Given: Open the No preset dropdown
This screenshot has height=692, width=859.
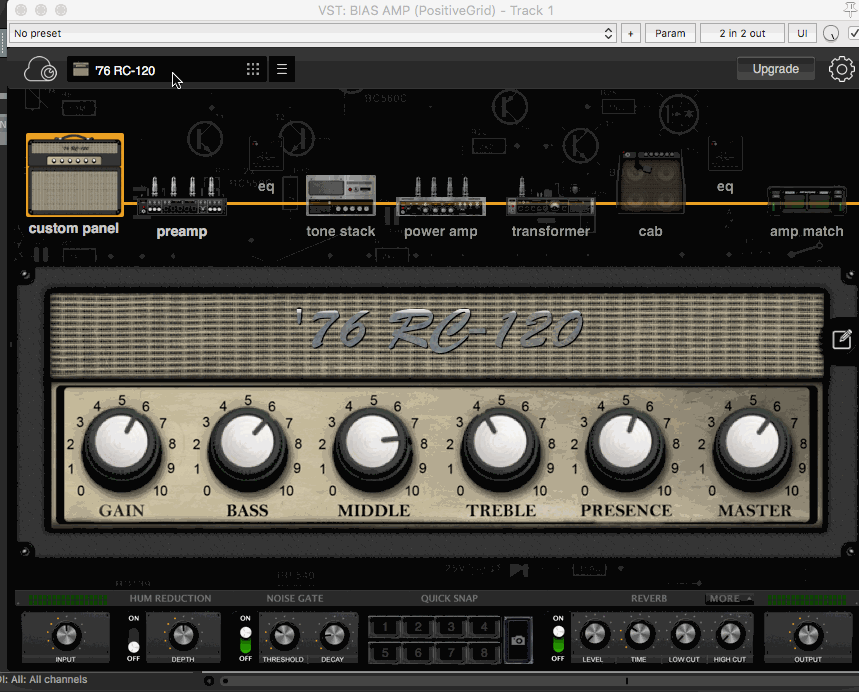Looking at the screenshot, I should point(313,33).
